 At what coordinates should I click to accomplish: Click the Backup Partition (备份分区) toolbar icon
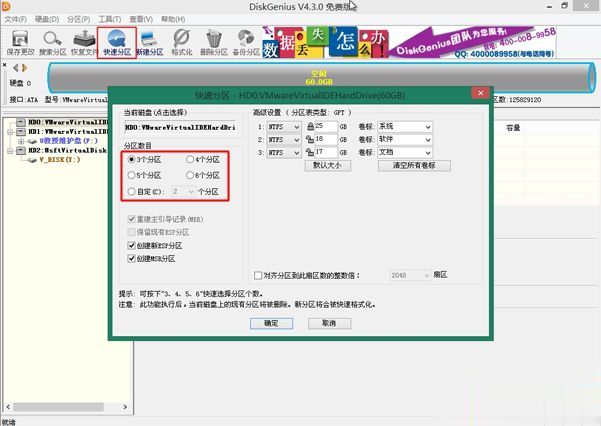point(246,42)
